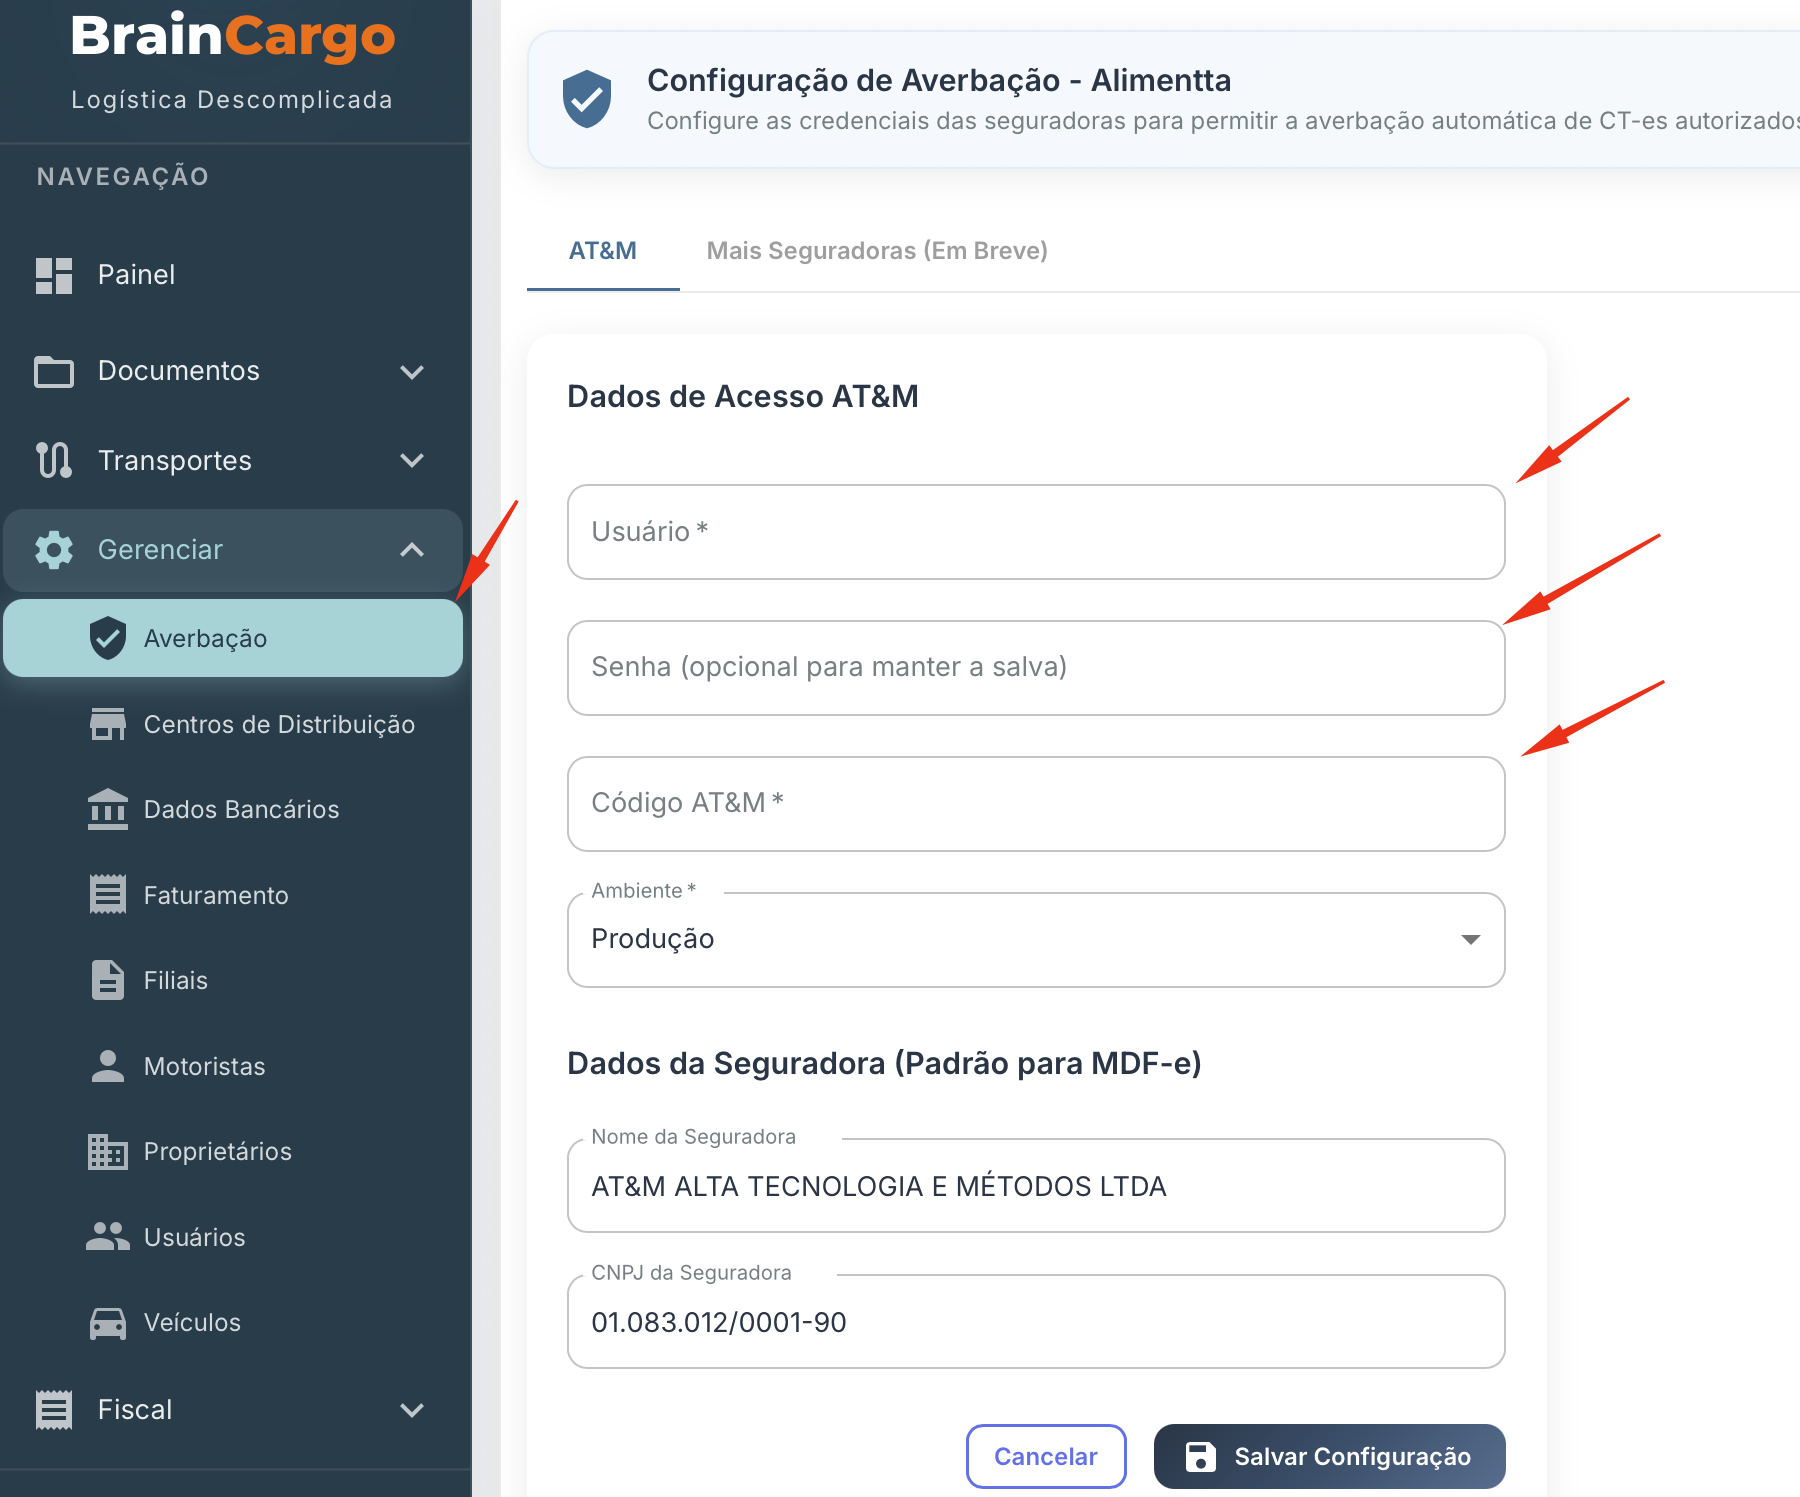The height and width of the screenshot is (1497, 1800).
Task: Switch to the AT&M tab
Action: [x=603, y=251]
